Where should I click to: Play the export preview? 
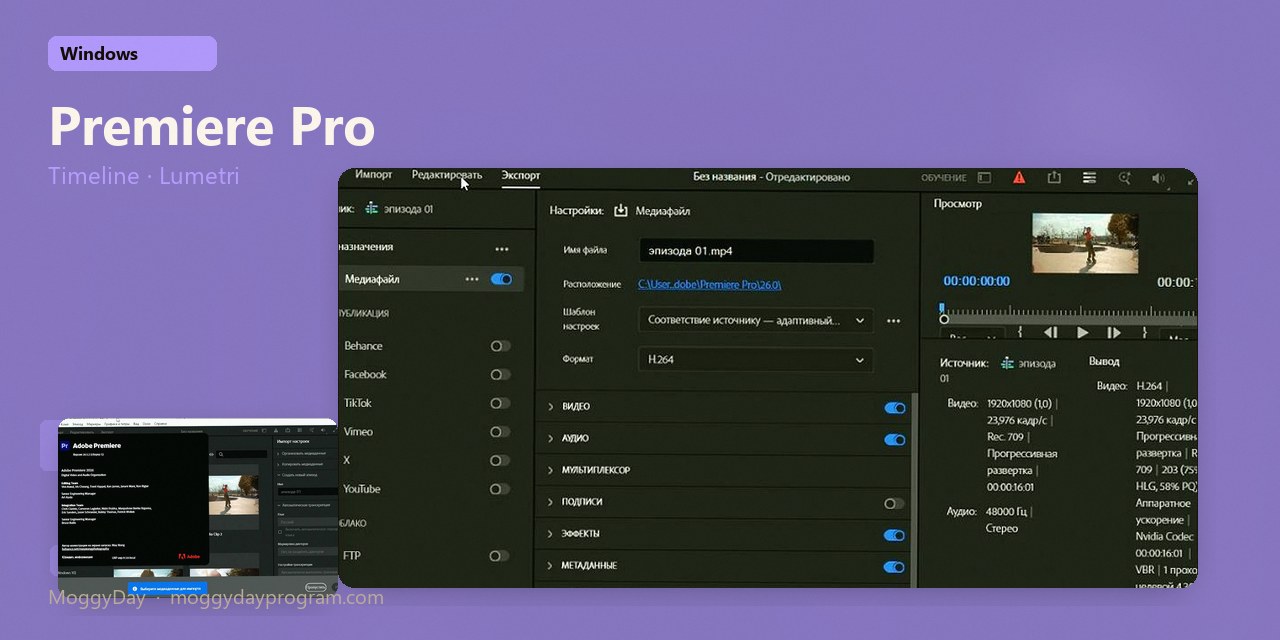pos(1082,332)
